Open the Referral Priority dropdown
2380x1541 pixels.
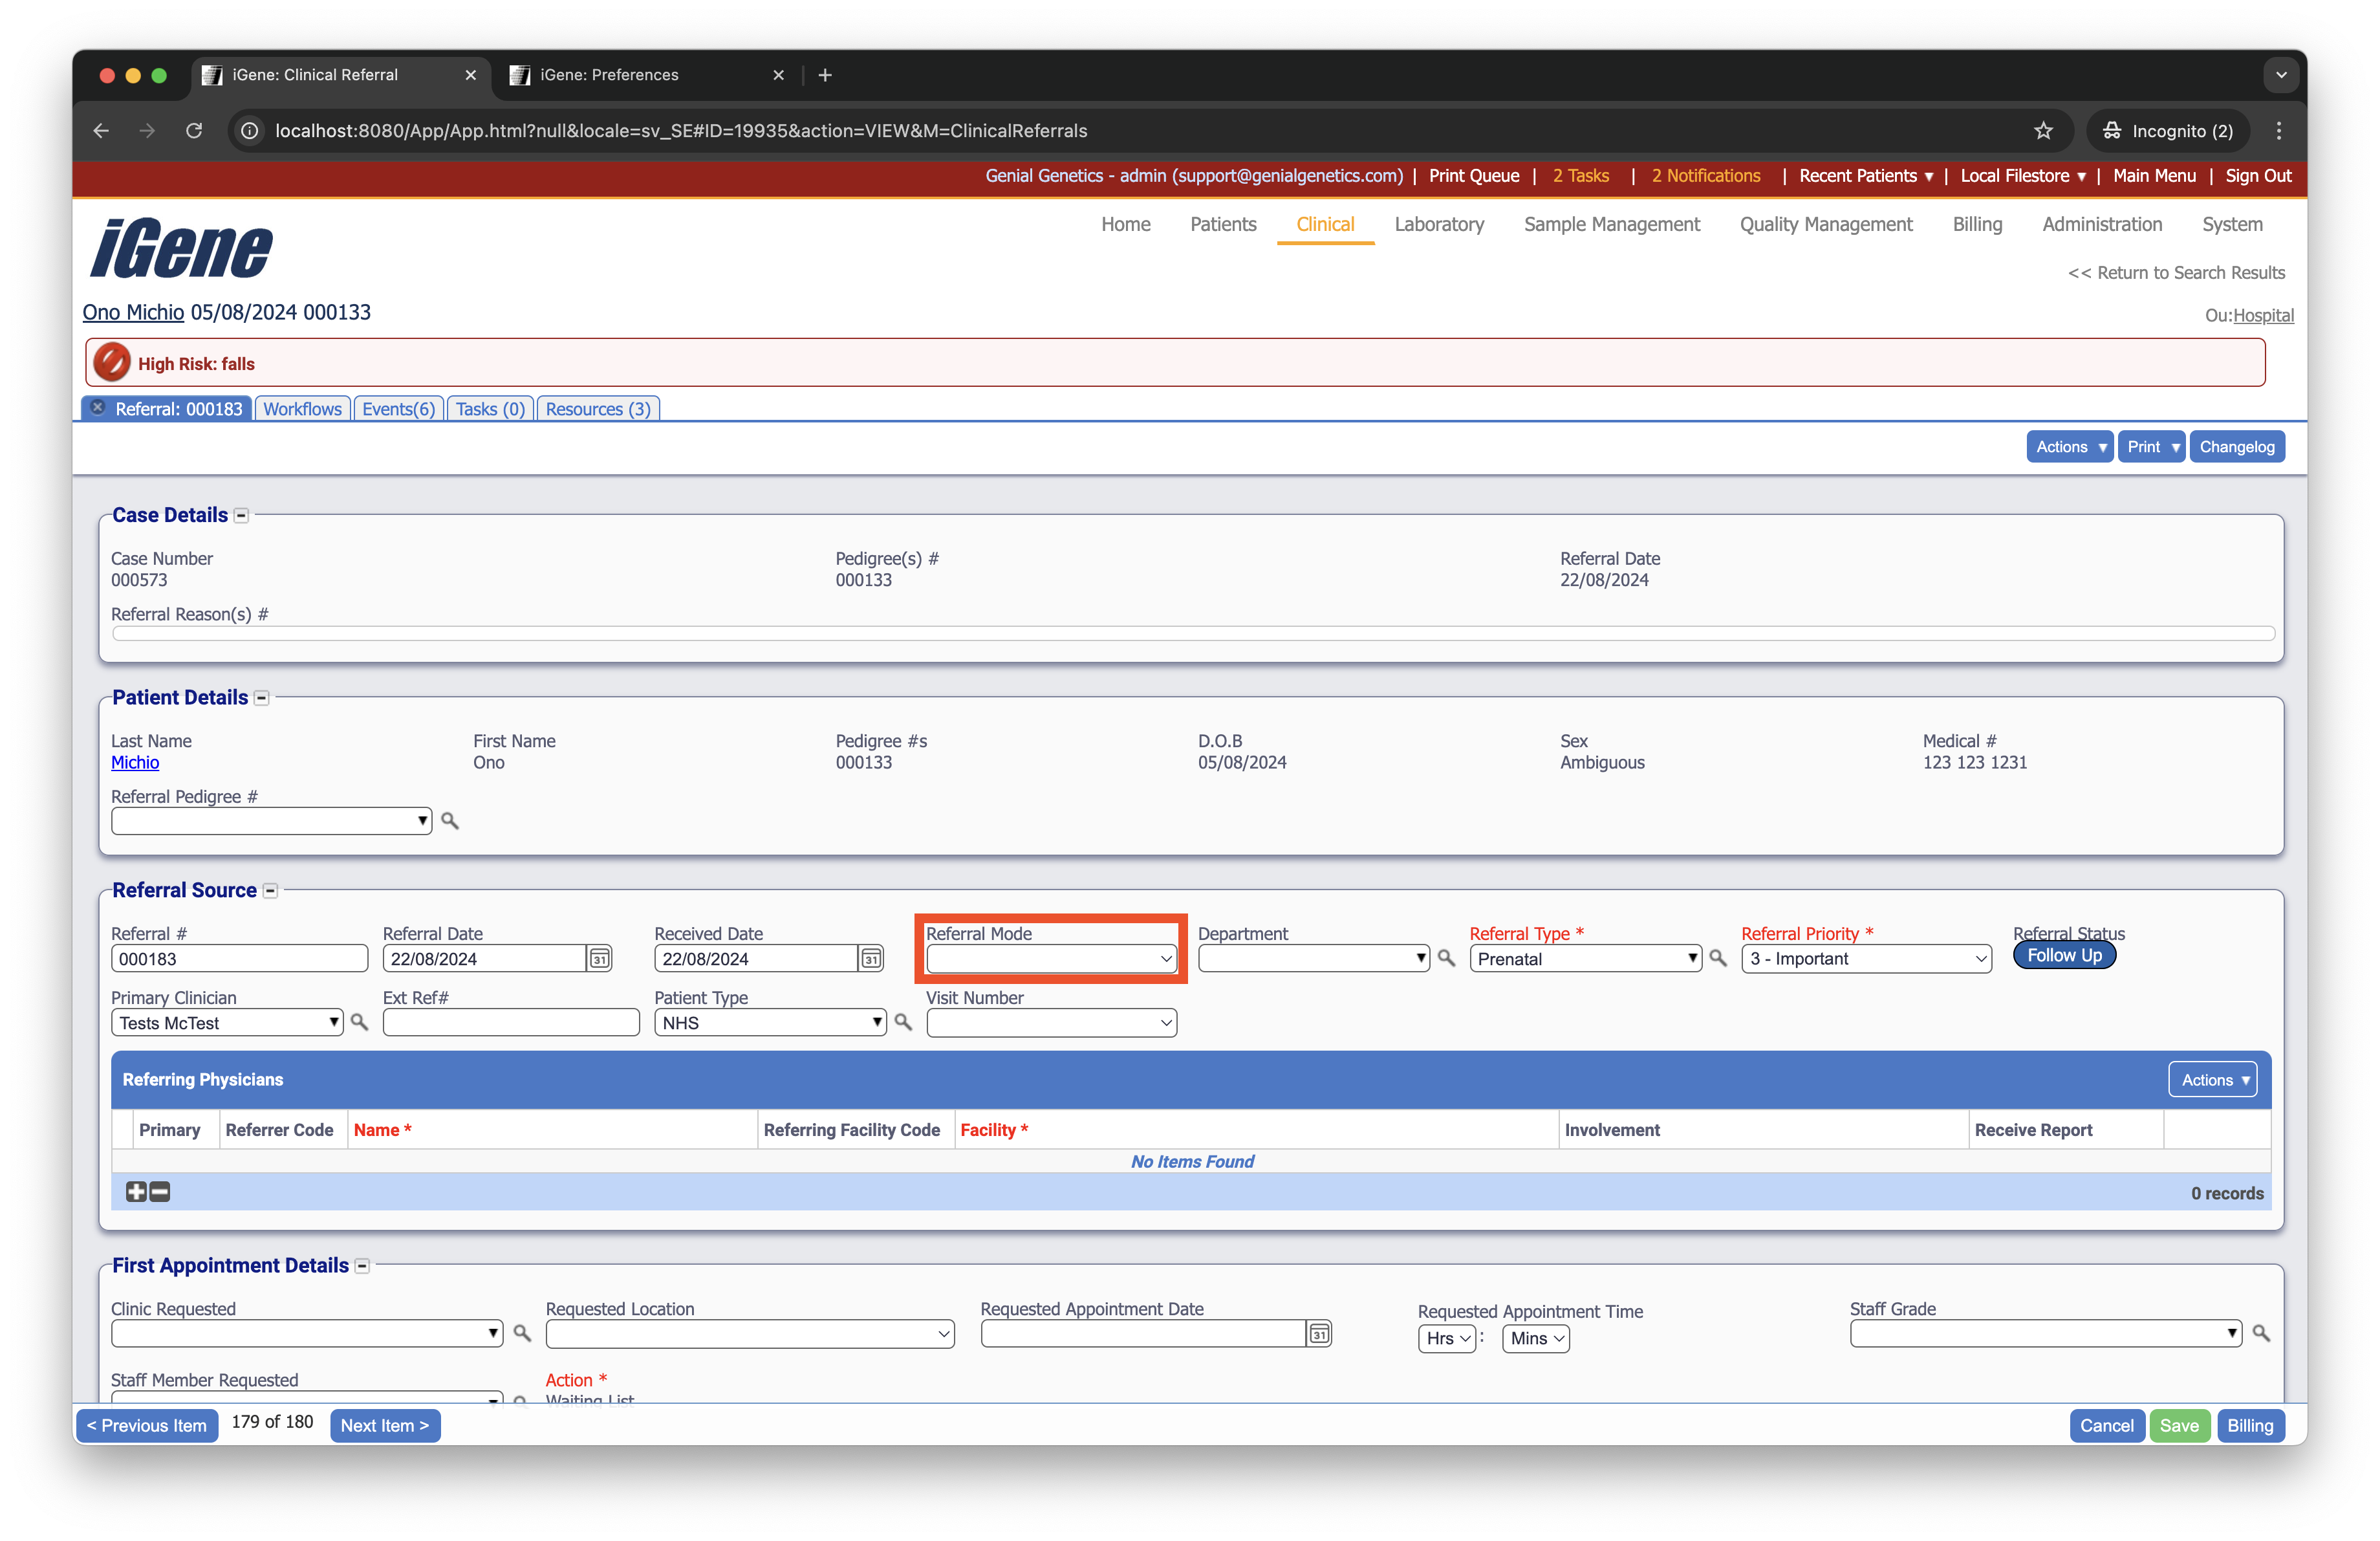(1866, 958)
